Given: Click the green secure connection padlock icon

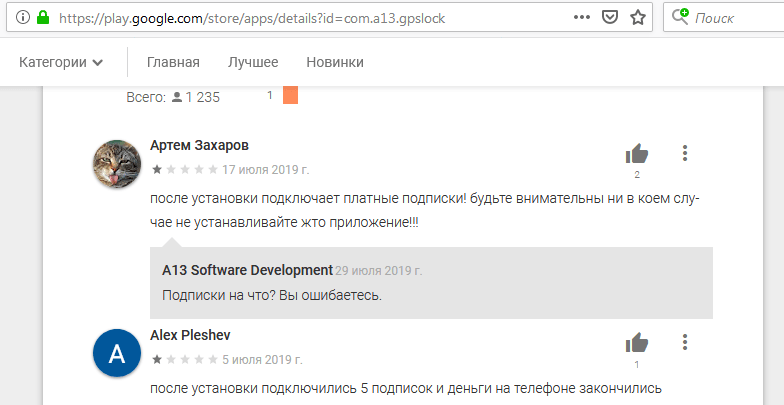Looking at the screenshot, I should click(42, 18).
